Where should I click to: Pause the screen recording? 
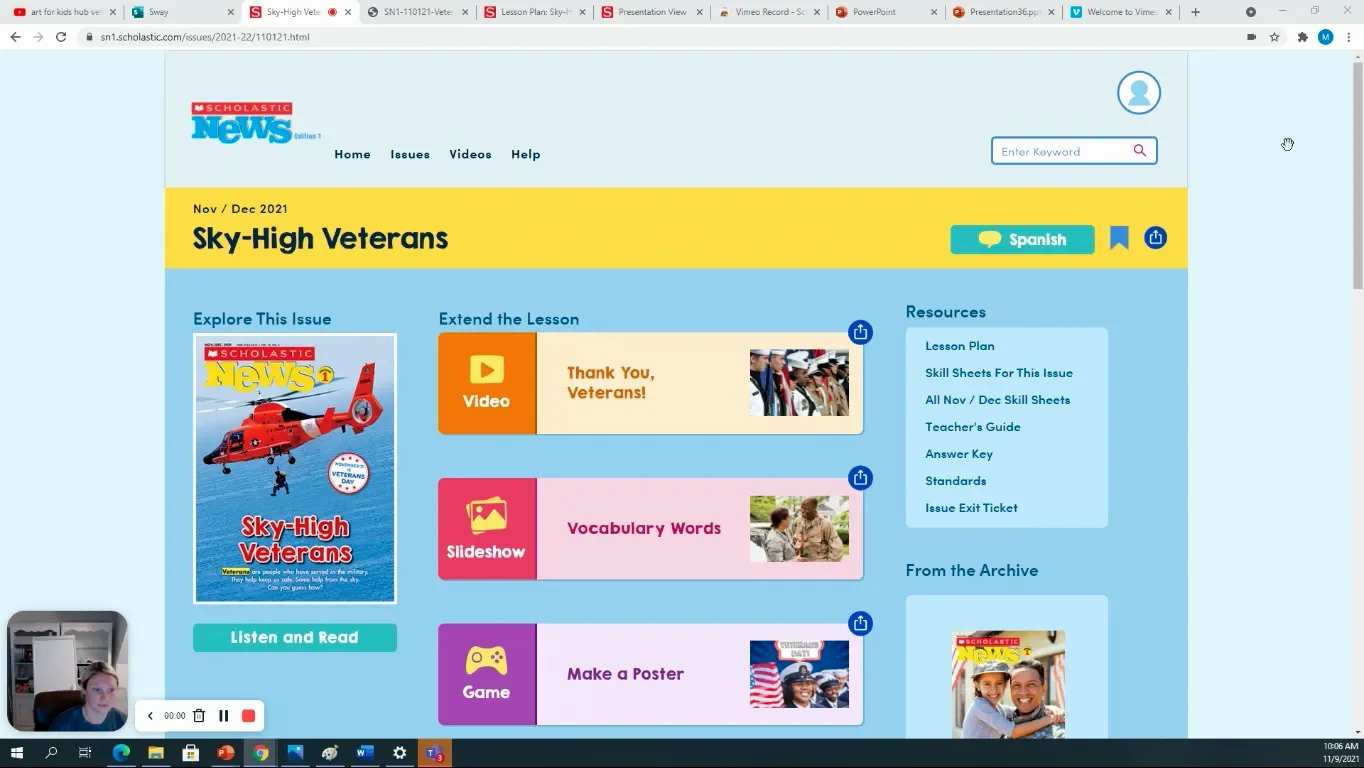click(x=224, y=716)
